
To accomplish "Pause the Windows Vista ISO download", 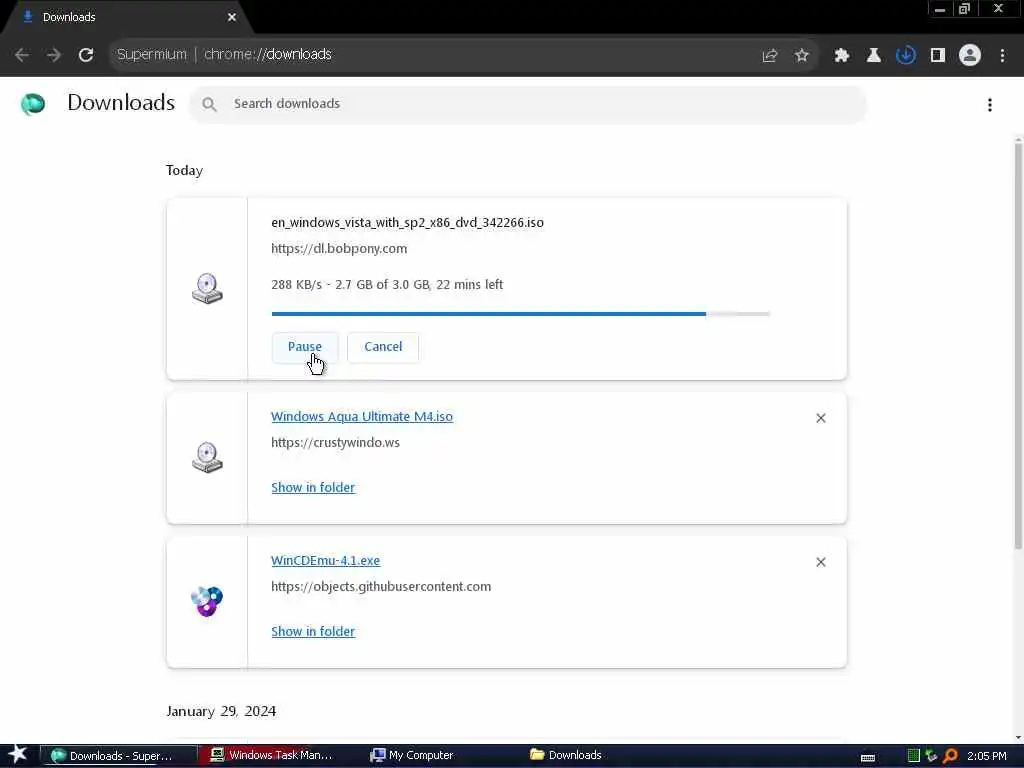I will click(x=305, y=347).
